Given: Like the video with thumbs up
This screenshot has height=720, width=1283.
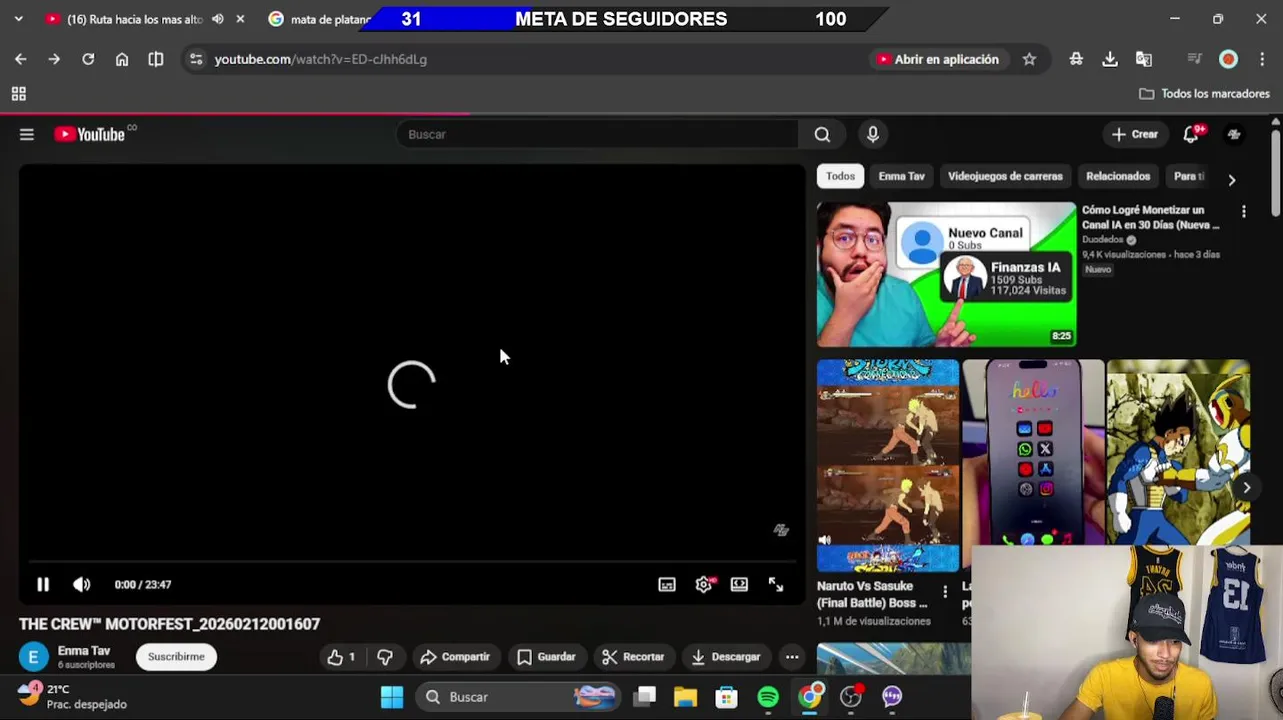Looking at the screenshot, I should point(341,657).
